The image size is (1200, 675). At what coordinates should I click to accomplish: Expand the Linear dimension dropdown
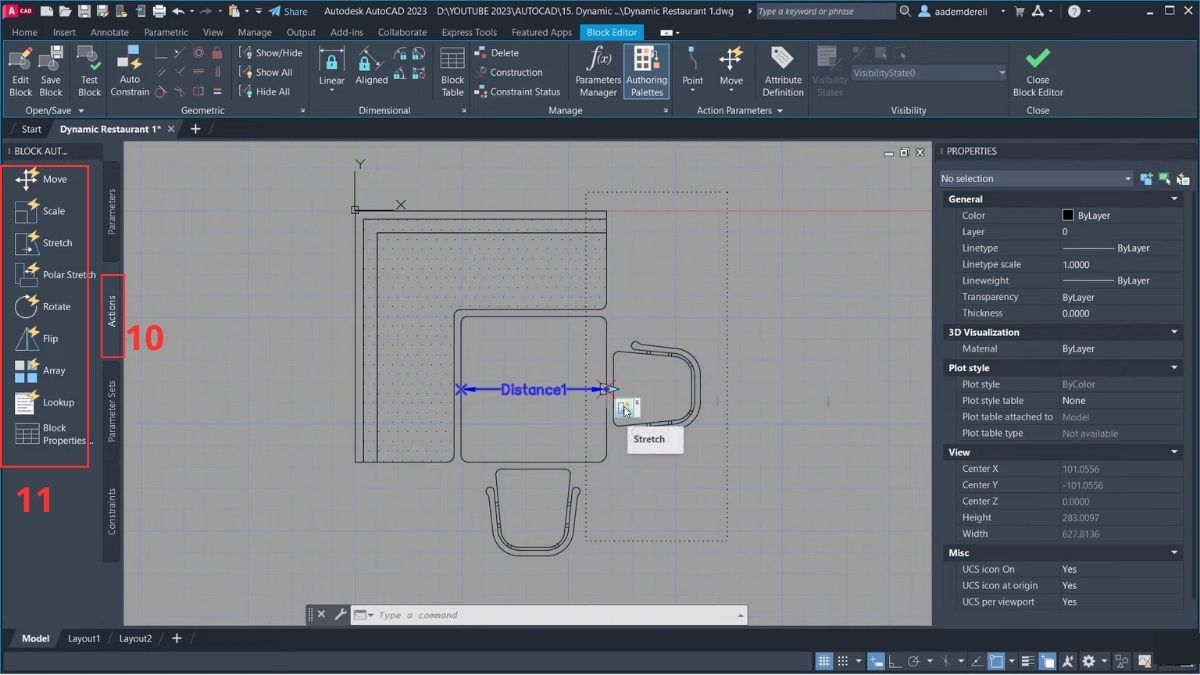coord(330,90)
